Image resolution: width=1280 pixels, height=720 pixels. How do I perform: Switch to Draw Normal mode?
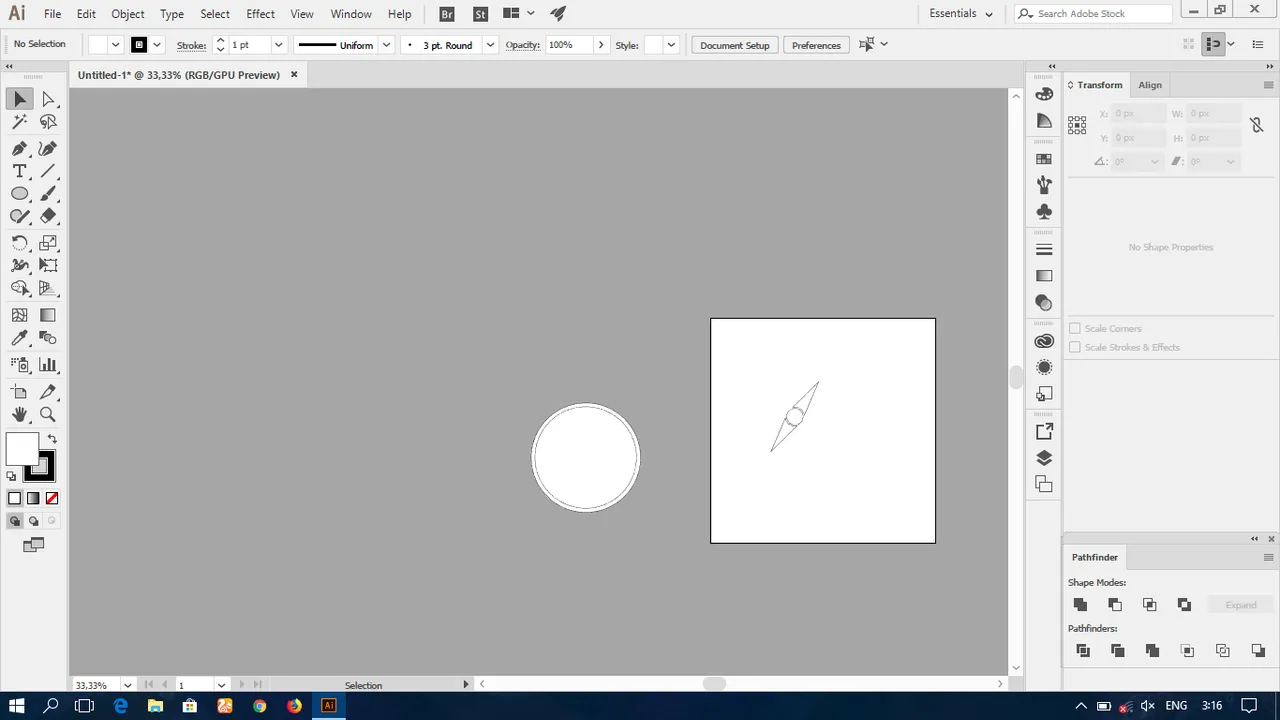[14, 521]
